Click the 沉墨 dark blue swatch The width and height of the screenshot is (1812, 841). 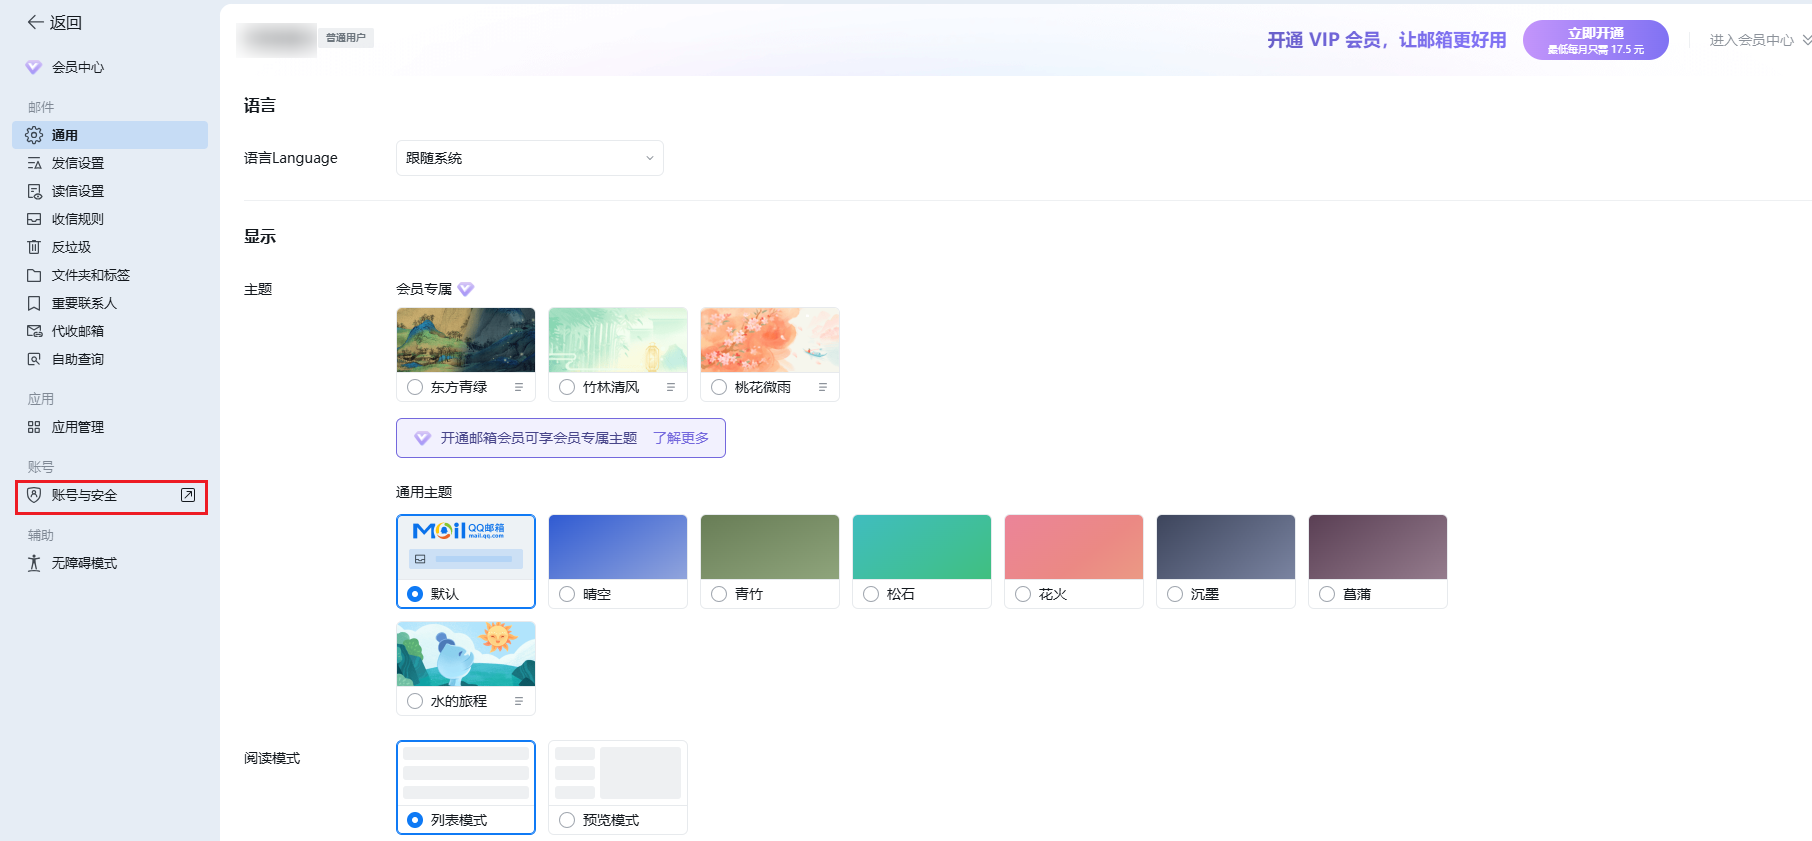pos(1226,547)
